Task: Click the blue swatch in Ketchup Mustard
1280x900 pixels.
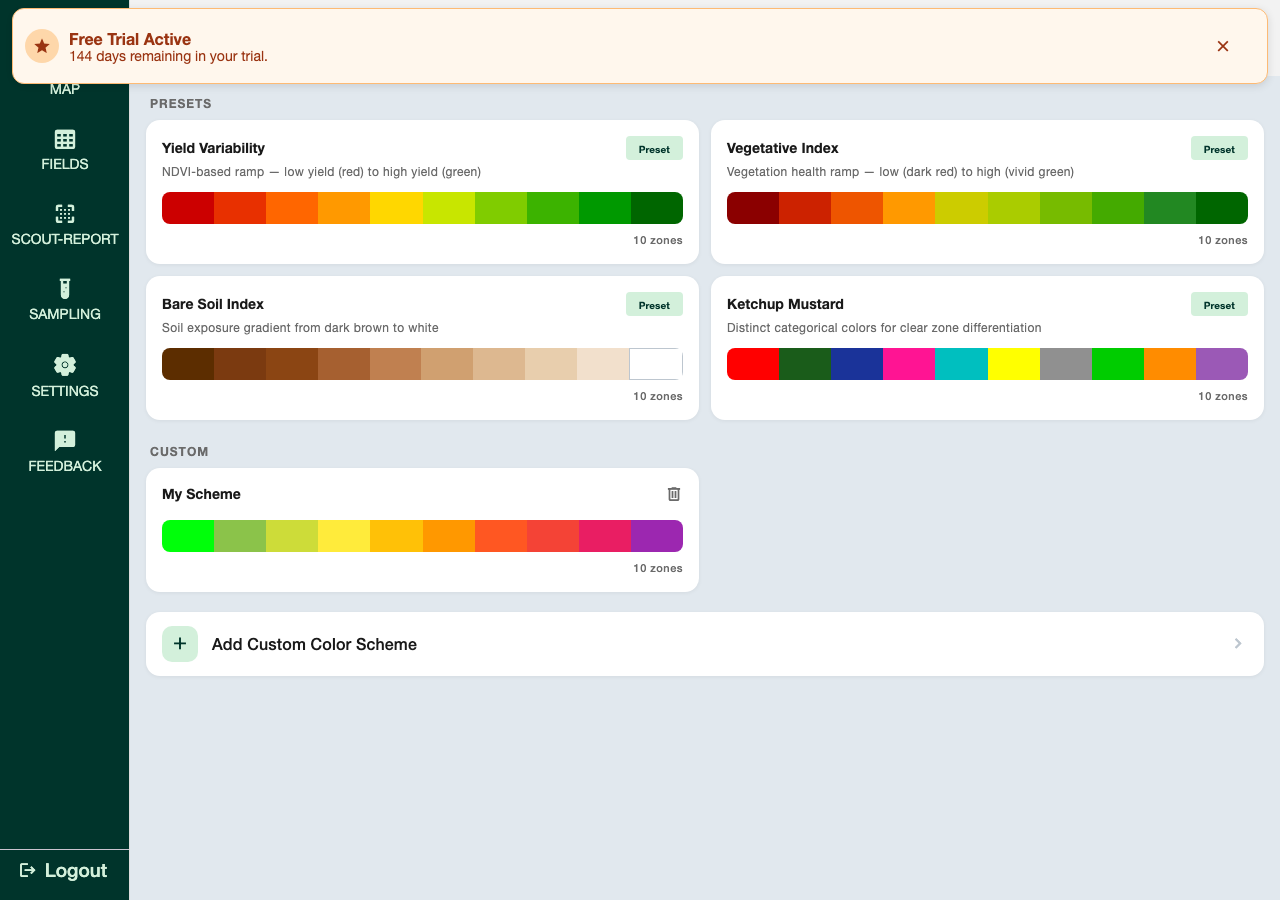Action: pos(857,364)
